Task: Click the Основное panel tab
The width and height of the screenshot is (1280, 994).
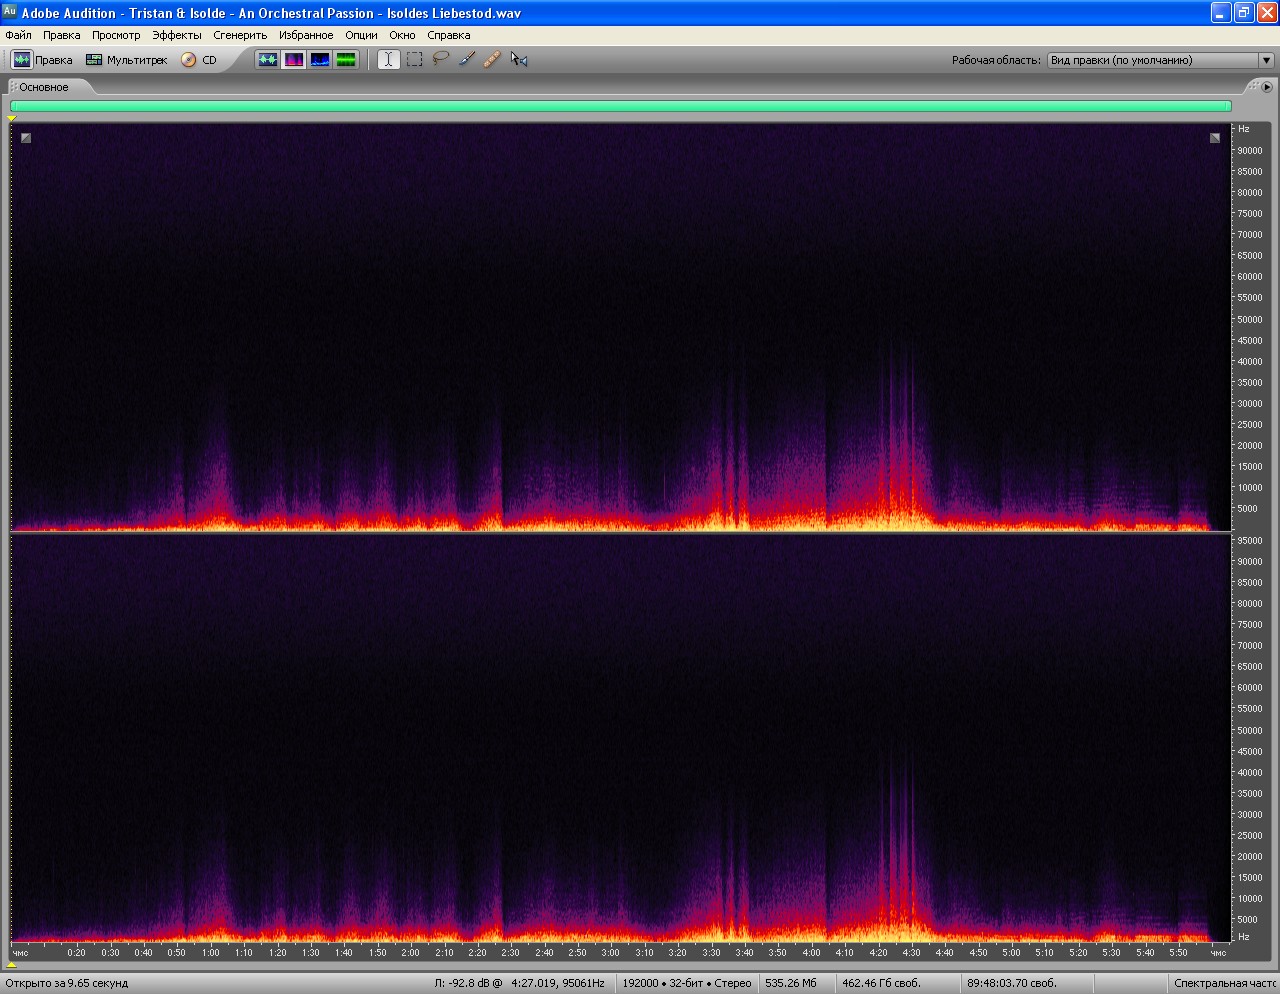Action: point(43,87)
